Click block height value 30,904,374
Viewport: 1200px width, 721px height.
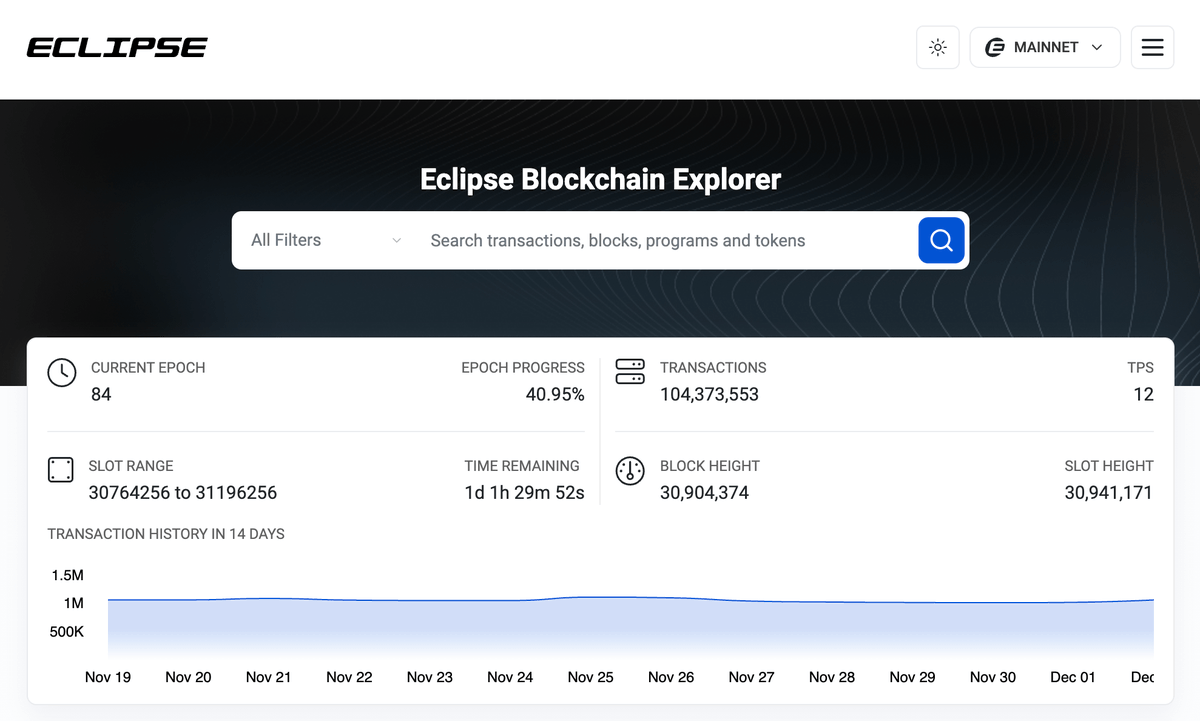pos(704,492)
